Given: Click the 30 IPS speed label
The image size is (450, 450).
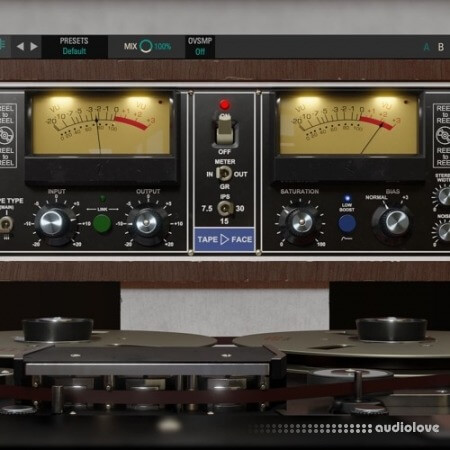Looking at the screenshot, I should pos(240,209).
